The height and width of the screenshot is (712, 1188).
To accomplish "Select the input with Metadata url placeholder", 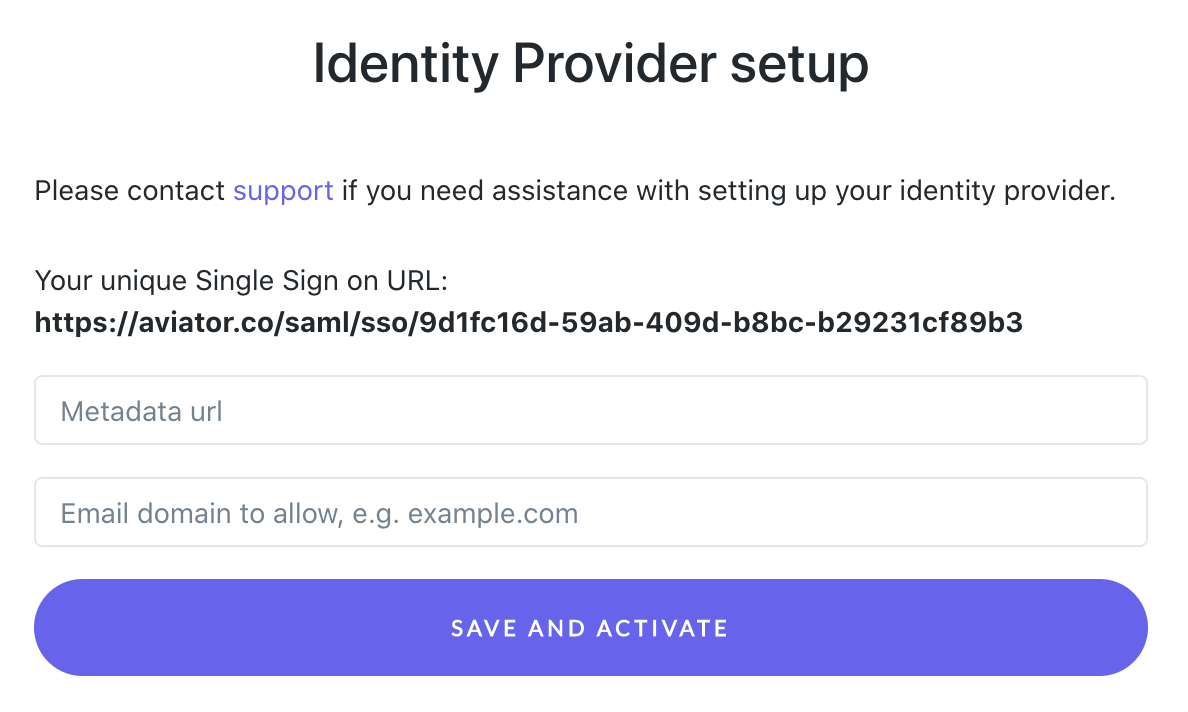I will click(x=590, y=410).
